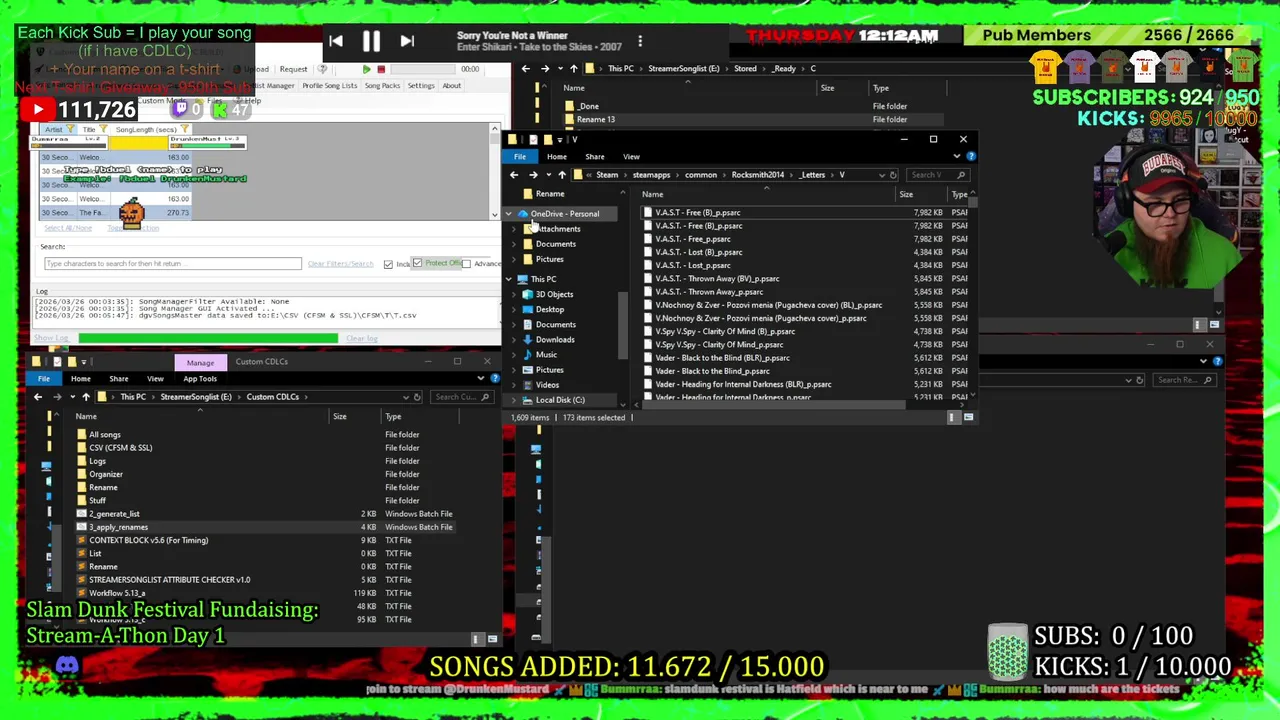Go up one level in V explorer window

click(x=562, y=175)
